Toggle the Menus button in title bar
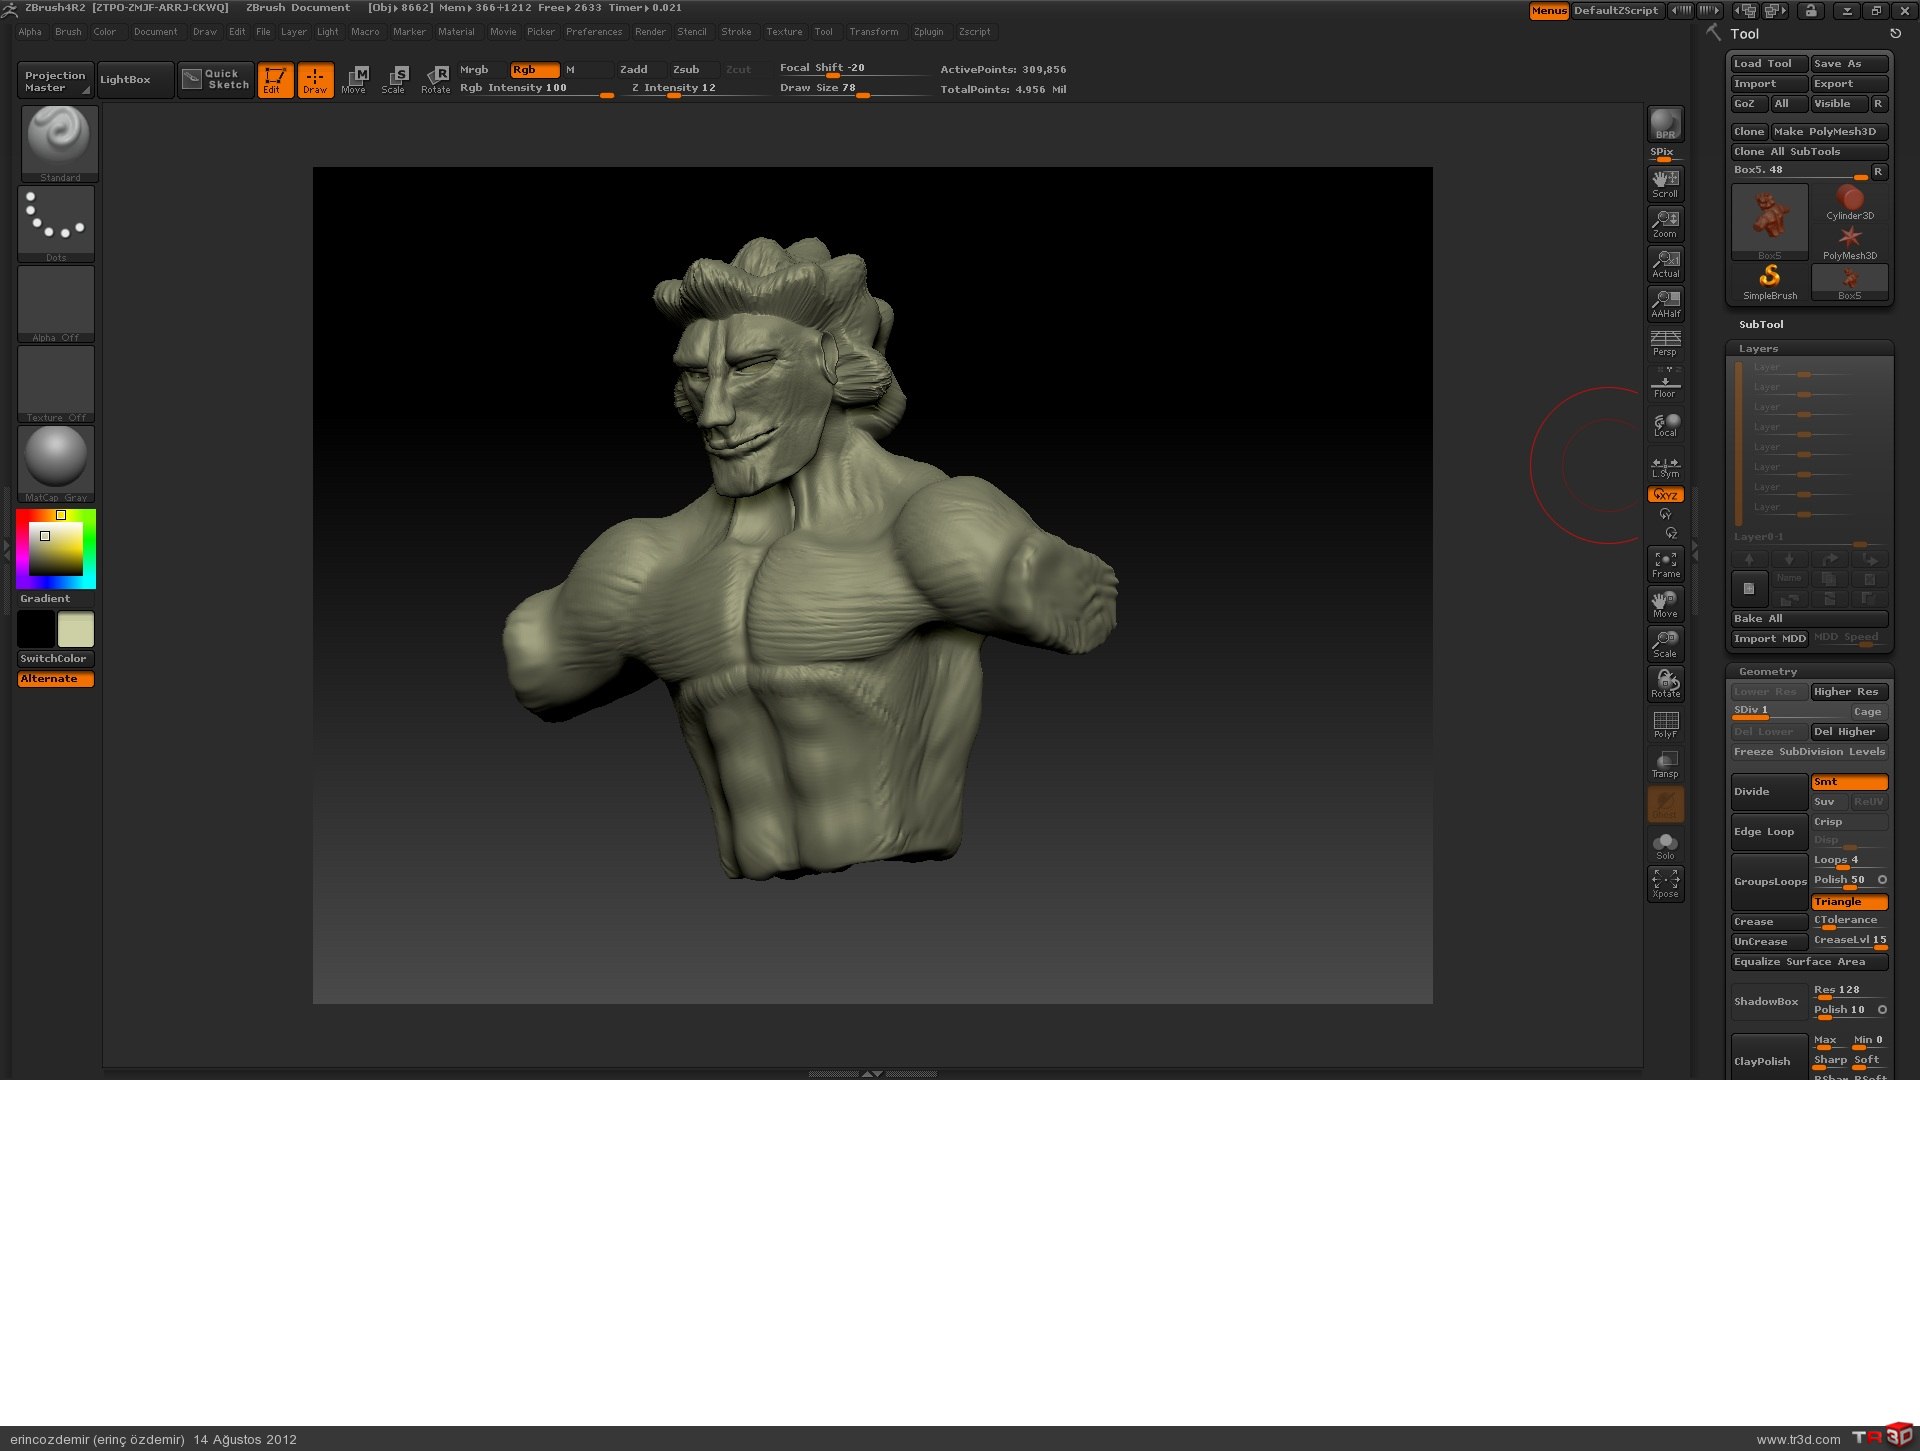1920x1451 pixels. pos(1548,11)
